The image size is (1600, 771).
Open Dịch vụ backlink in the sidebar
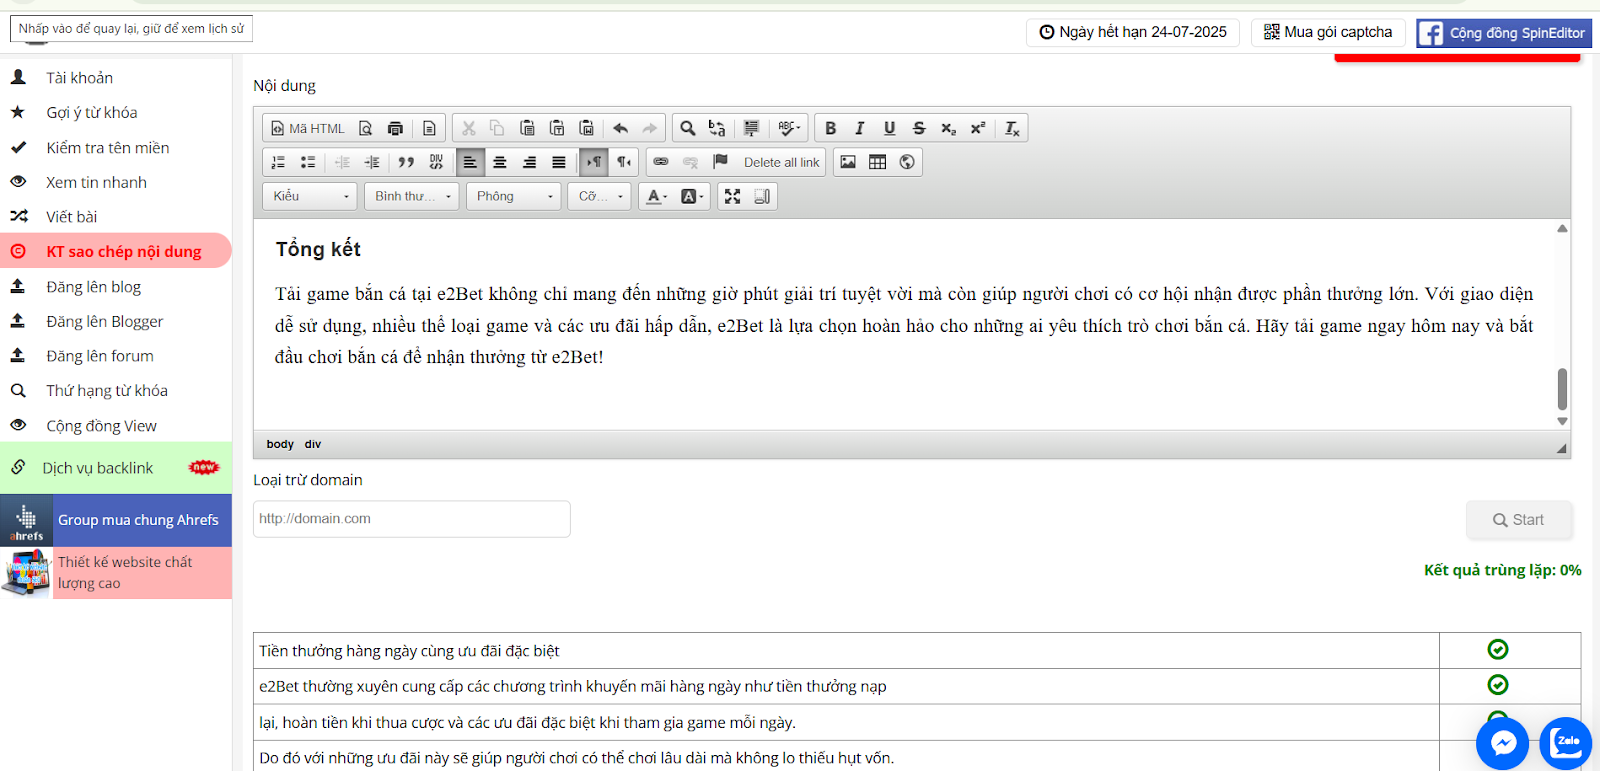pos(97,468)
